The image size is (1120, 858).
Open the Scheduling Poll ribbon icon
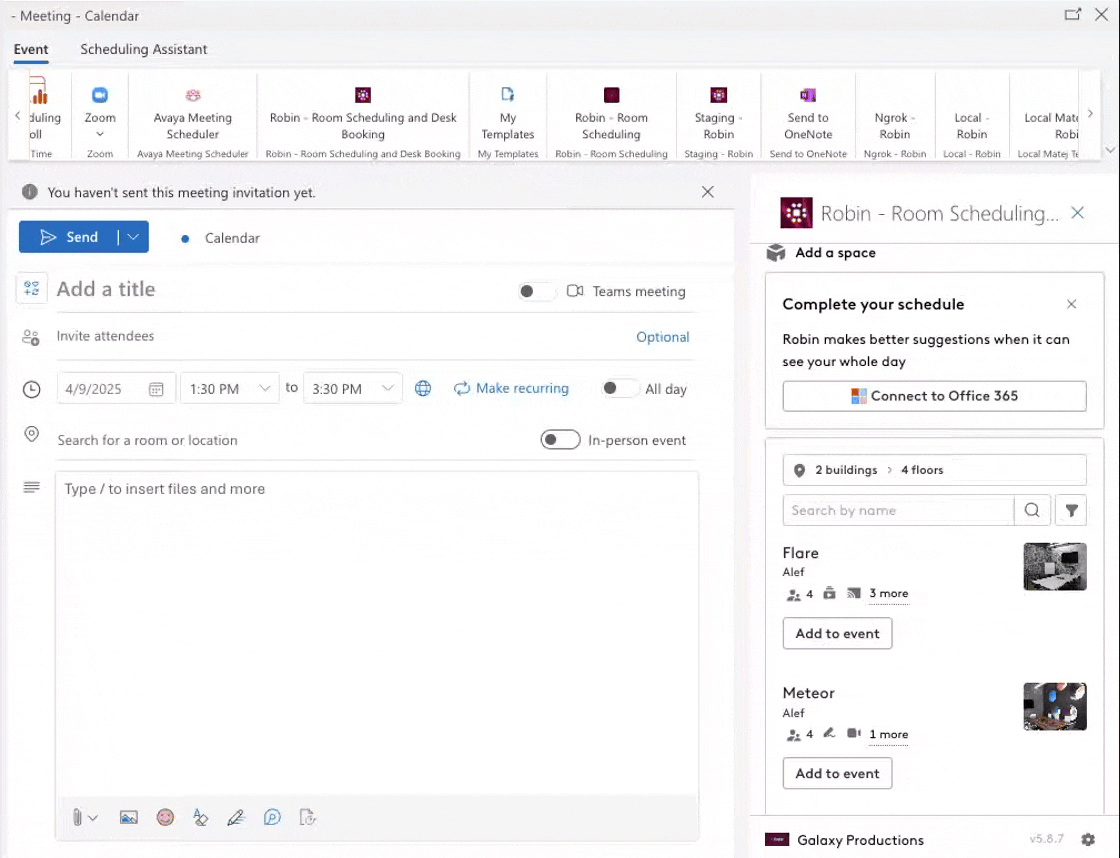pos(39,91)
